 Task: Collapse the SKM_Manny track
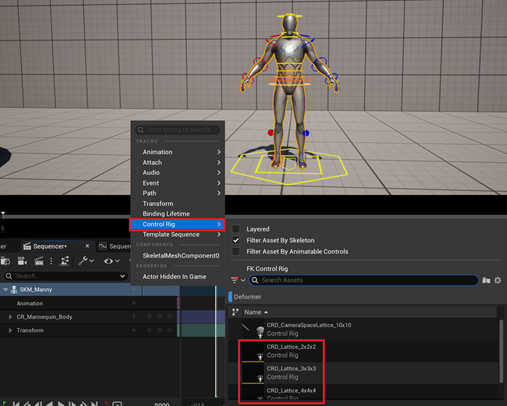coord(5,290)
